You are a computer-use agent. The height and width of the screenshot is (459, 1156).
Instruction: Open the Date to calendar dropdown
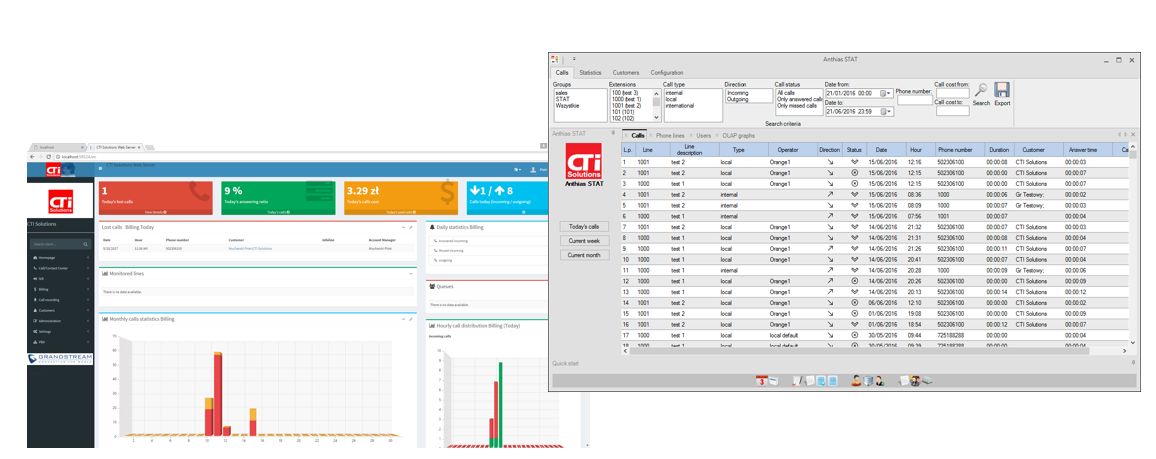(x=887, y=111)
